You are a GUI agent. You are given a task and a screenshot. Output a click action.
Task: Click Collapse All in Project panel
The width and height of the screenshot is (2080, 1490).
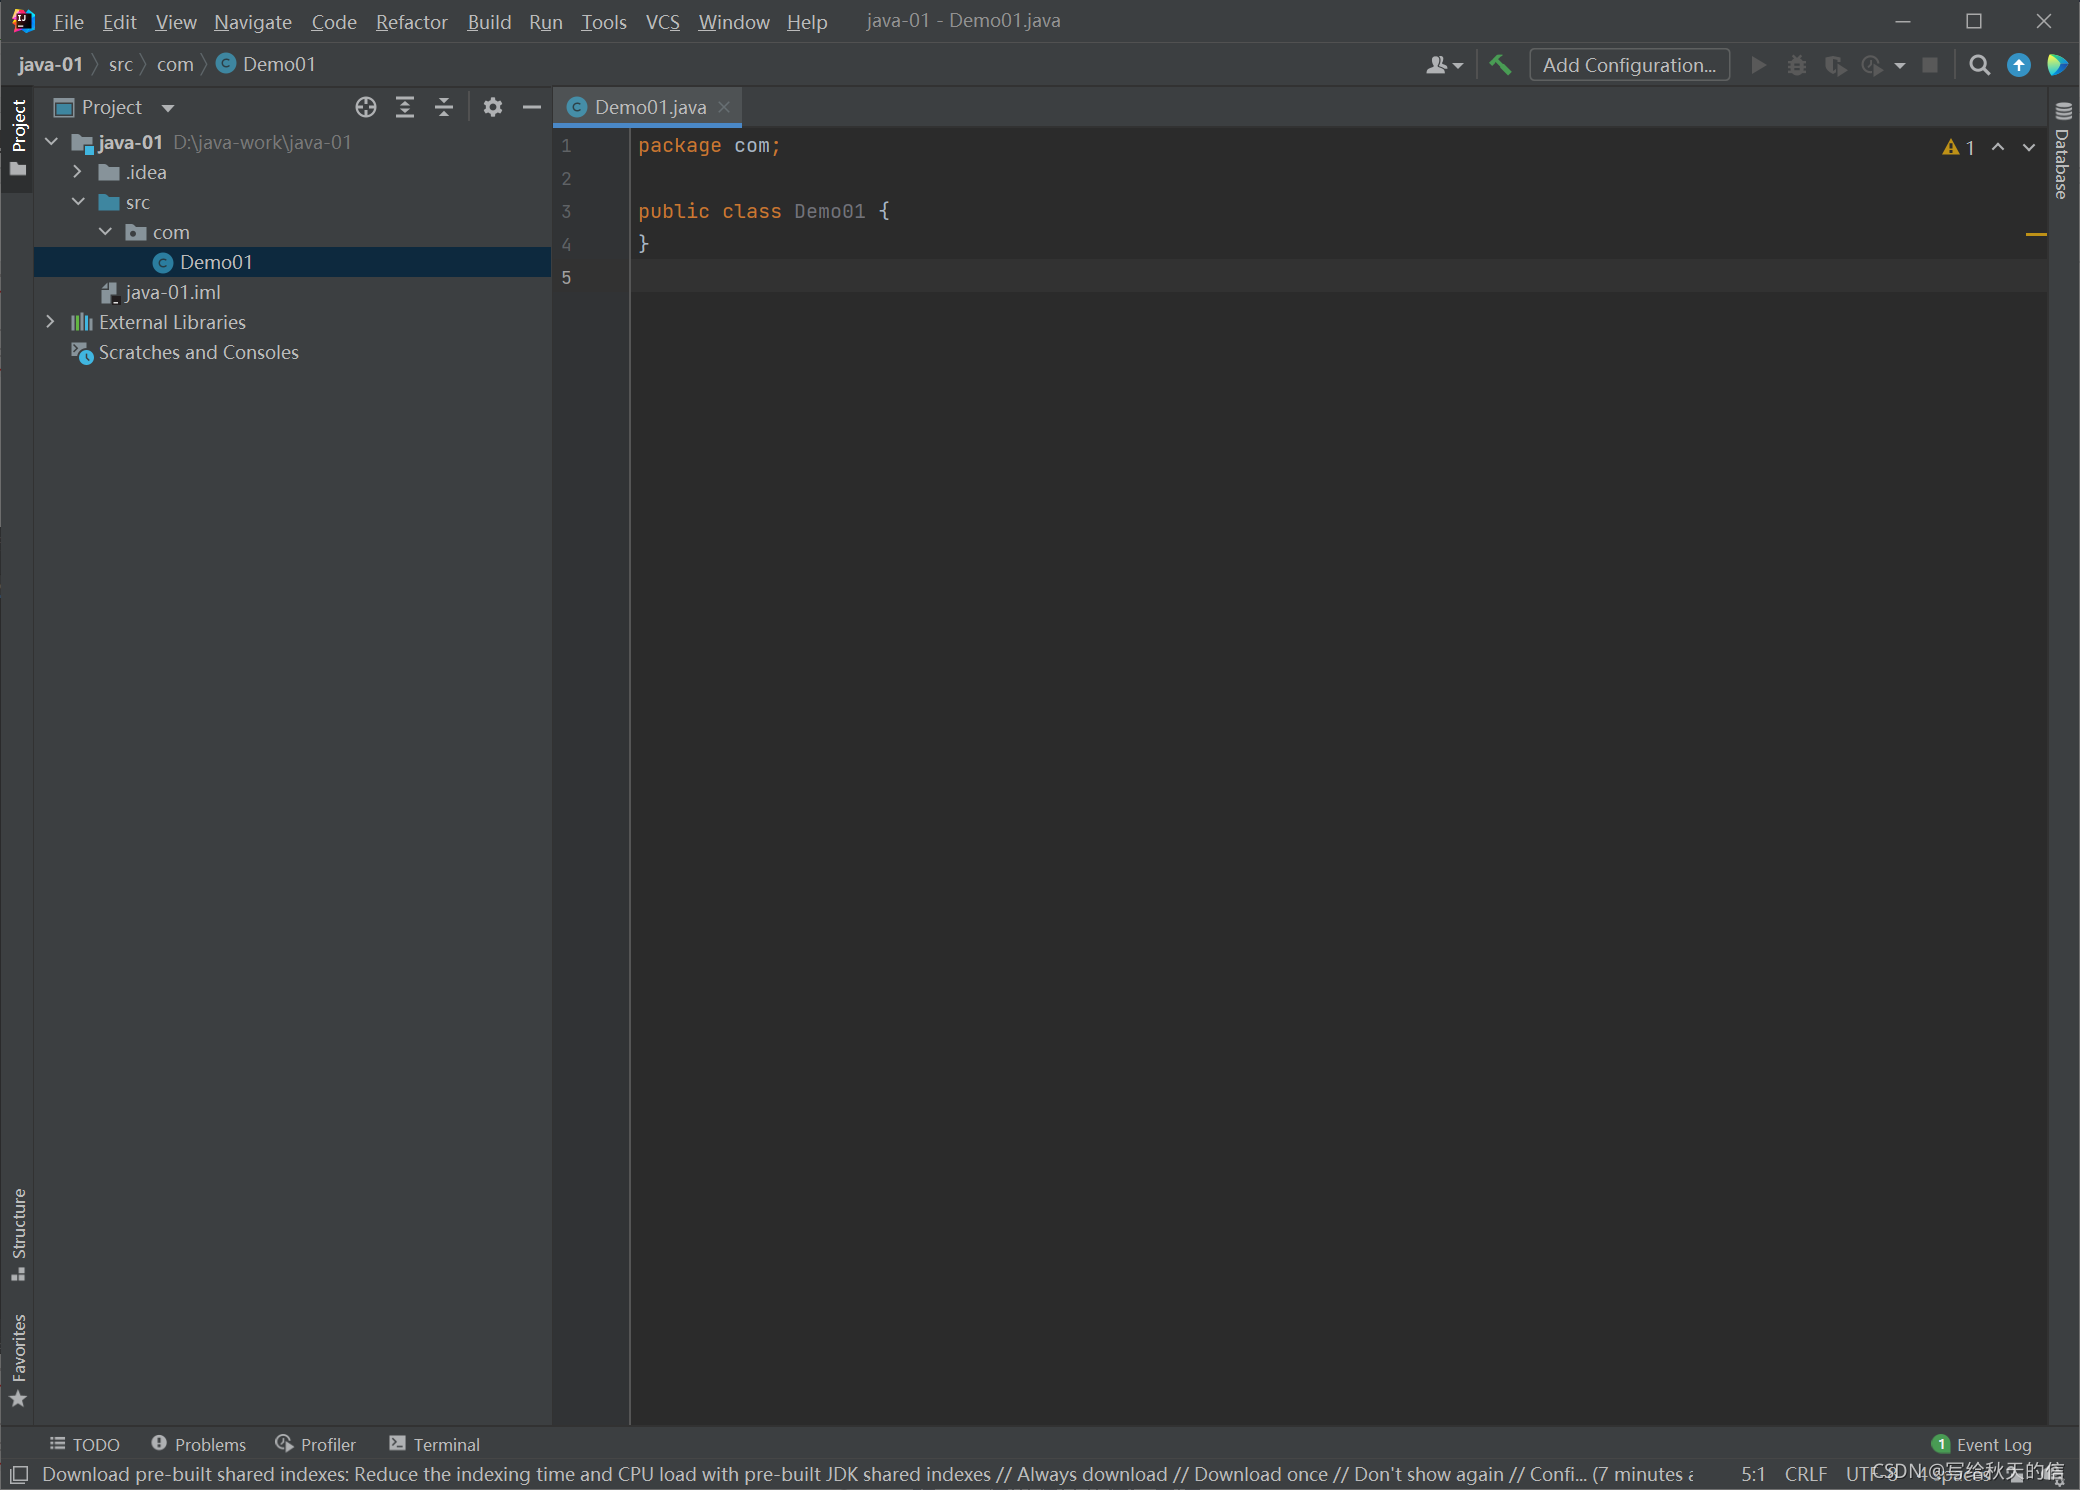[444, 107]
